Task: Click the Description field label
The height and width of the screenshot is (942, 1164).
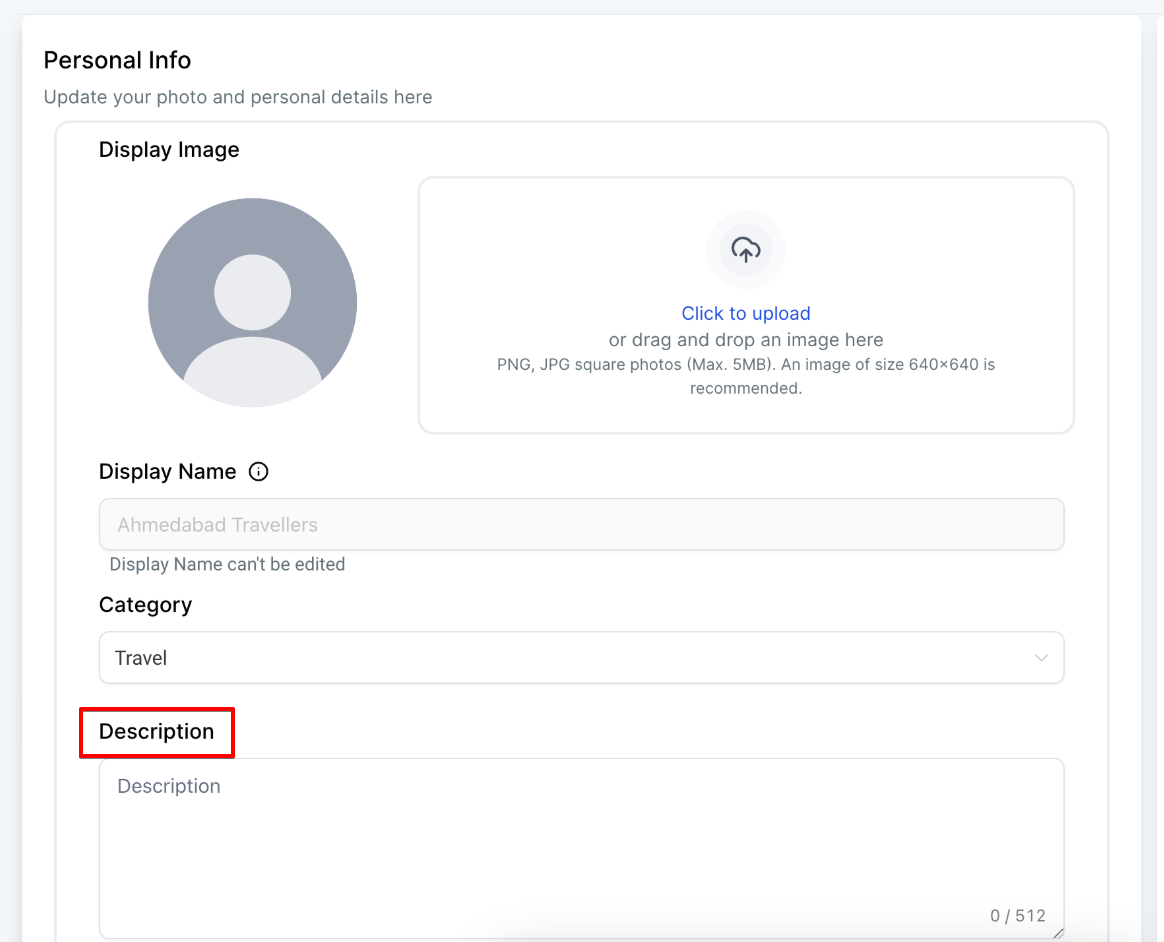Action: 157,732
